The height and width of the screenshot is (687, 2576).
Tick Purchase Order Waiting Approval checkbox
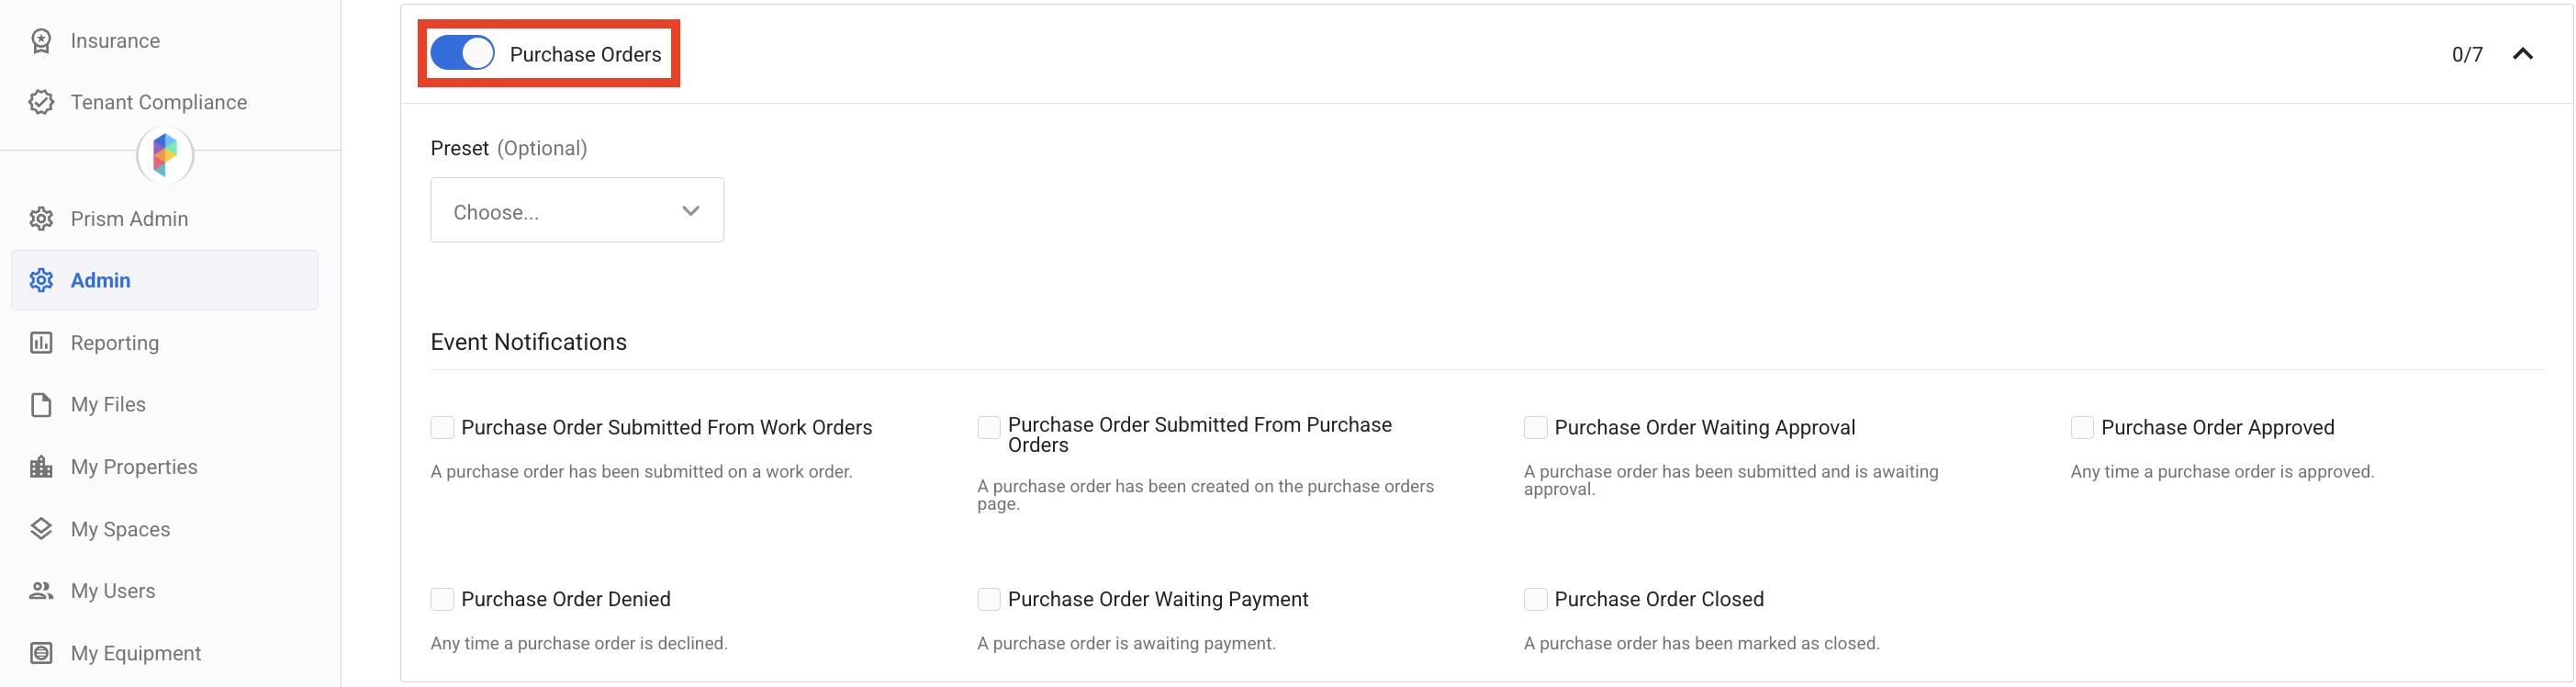tap(1535, 428)
